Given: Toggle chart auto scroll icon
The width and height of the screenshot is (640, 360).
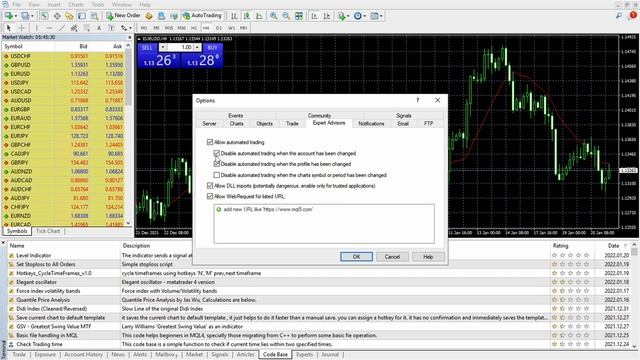Looking at the screenshot, I should coord(314,16).
